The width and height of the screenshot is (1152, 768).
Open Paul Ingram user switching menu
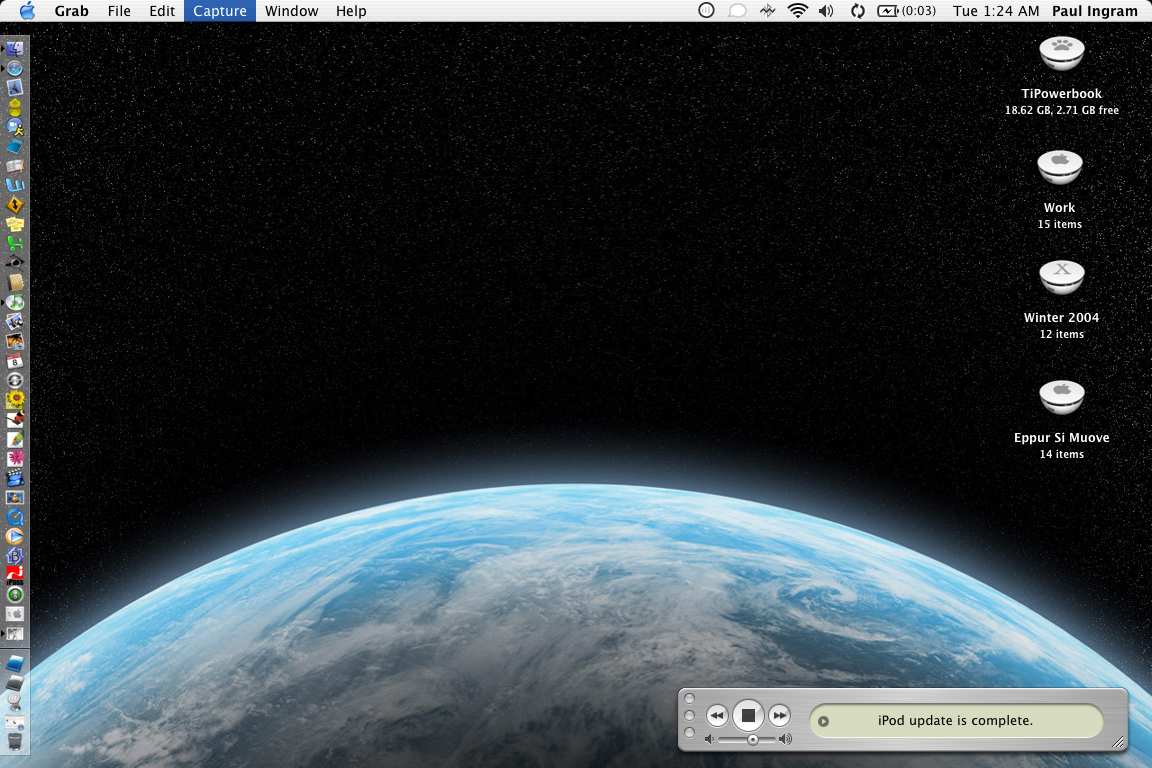1094,11
